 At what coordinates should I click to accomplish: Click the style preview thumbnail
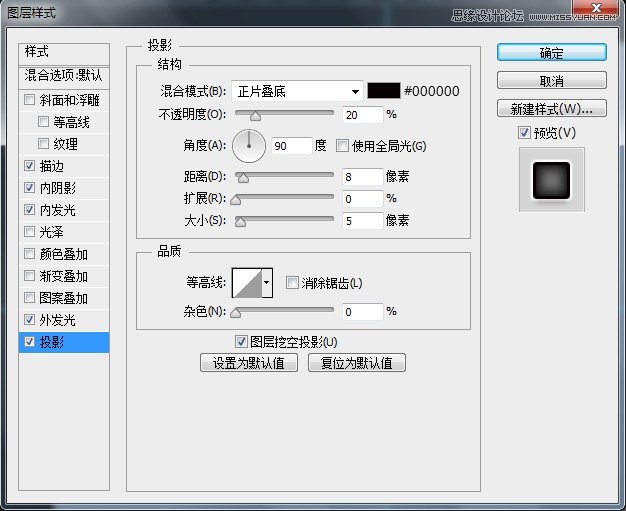click(552, 180)
